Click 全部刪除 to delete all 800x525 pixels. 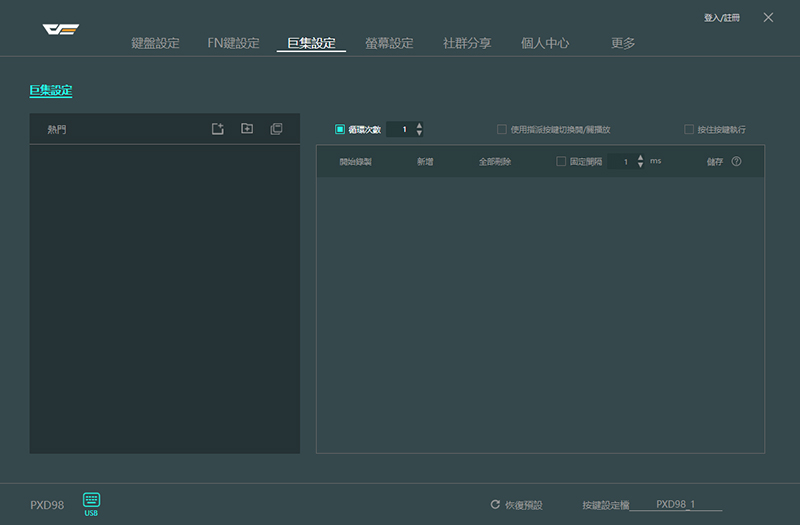coord(495,162)
